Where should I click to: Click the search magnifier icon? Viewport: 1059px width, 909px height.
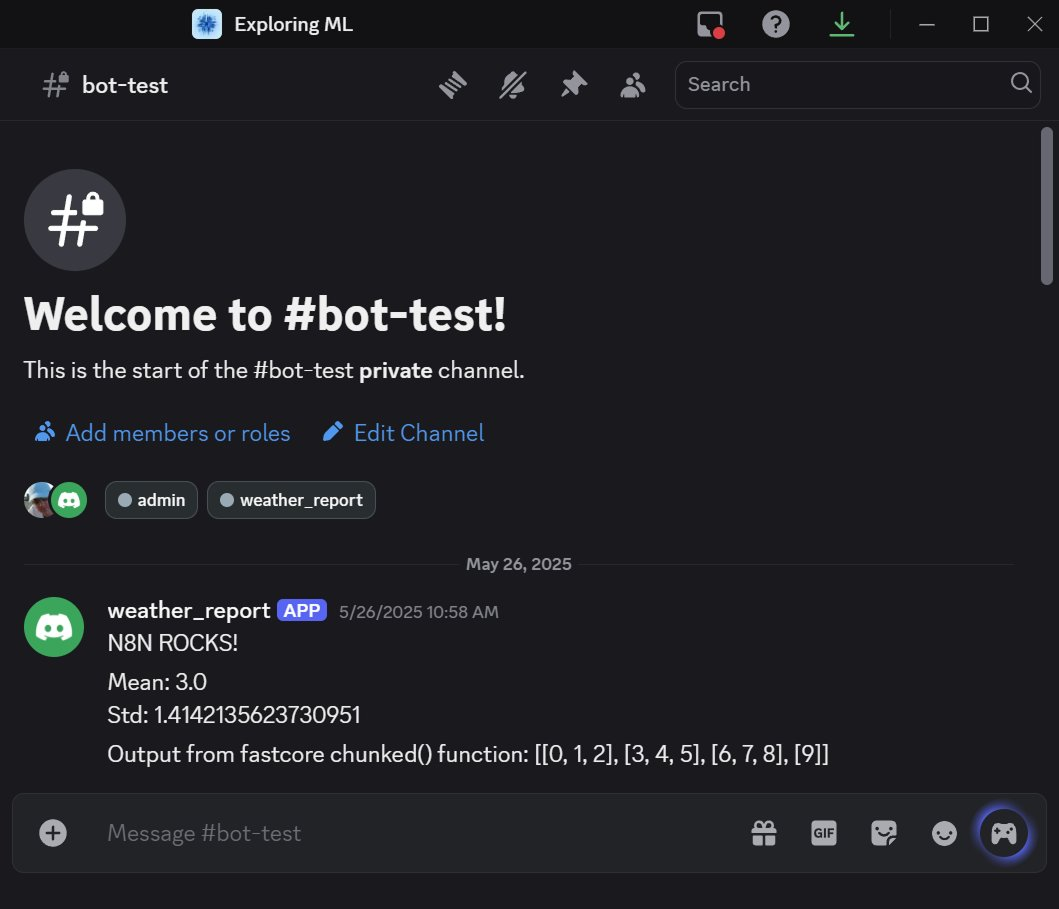(x=1020, y=84)
